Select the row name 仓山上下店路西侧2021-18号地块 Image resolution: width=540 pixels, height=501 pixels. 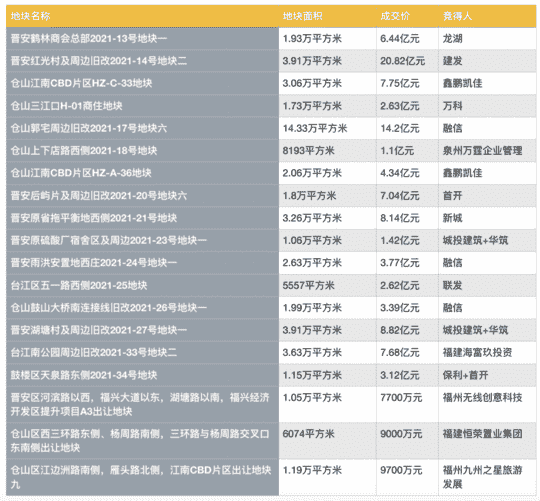tap(142, 151)
